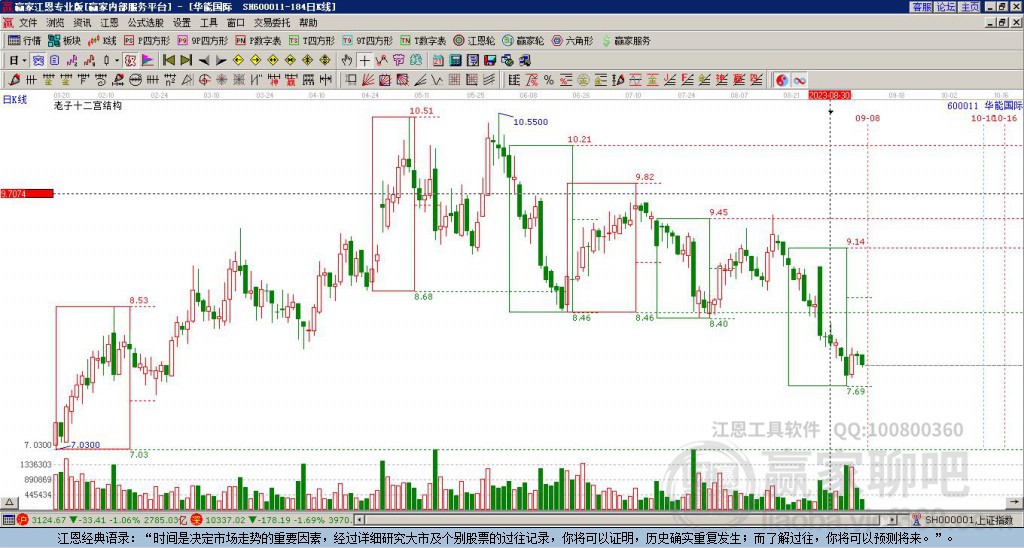This screenshot has height=548, width=1024.
Task: Toggle the infinity symbol tool
Action: click(x=799, y=80)
